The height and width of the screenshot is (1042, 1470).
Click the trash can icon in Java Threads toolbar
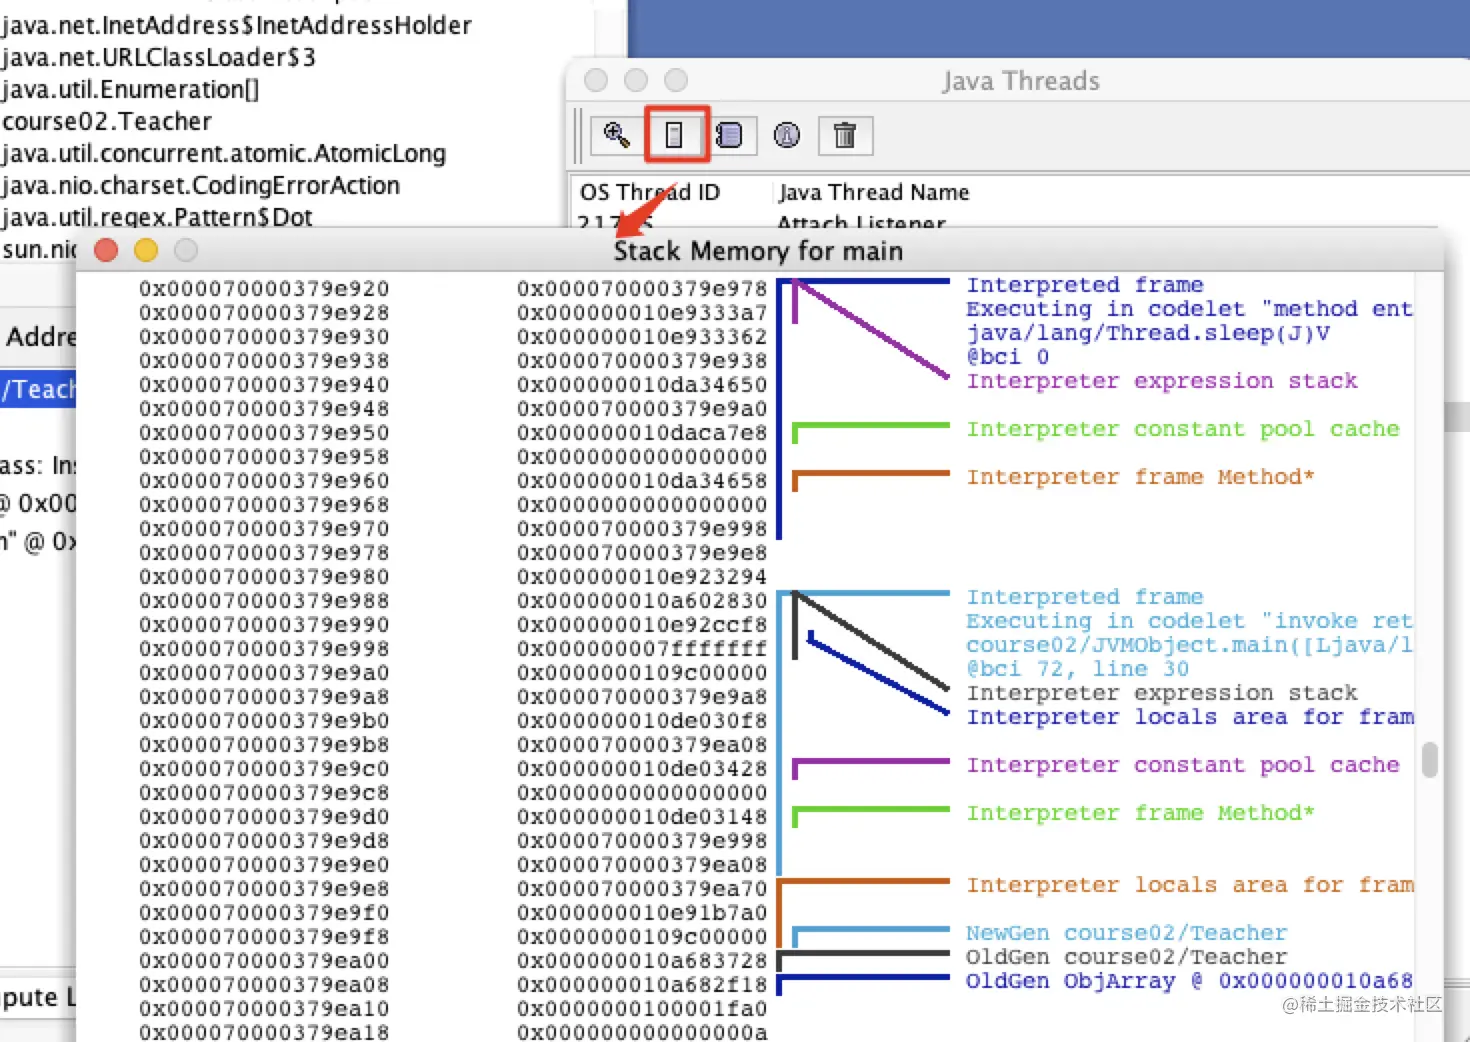click(845, 135)
